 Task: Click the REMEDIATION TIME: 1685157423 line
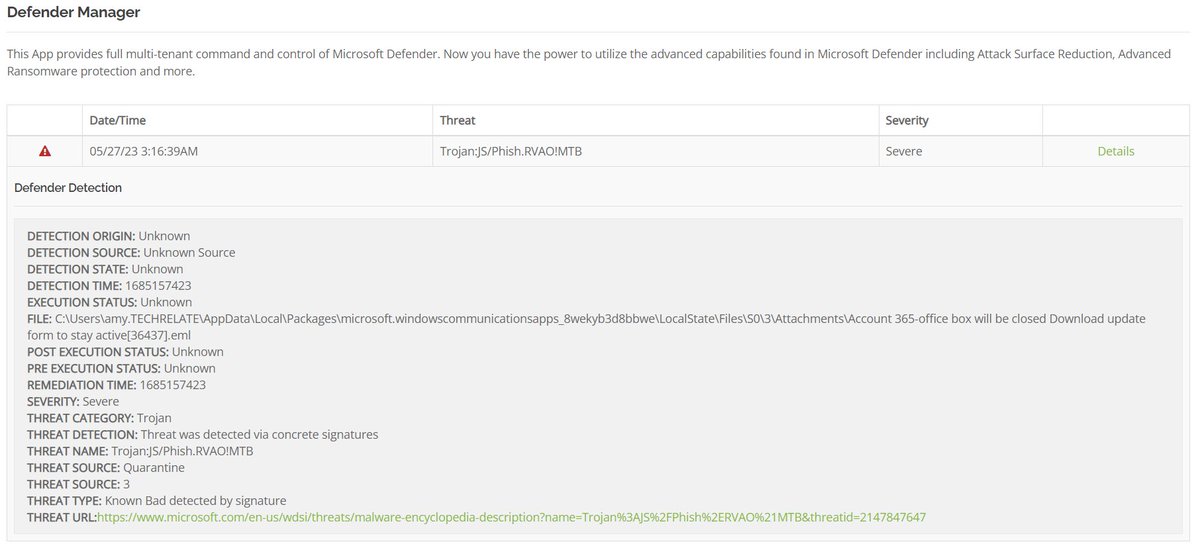116,384
